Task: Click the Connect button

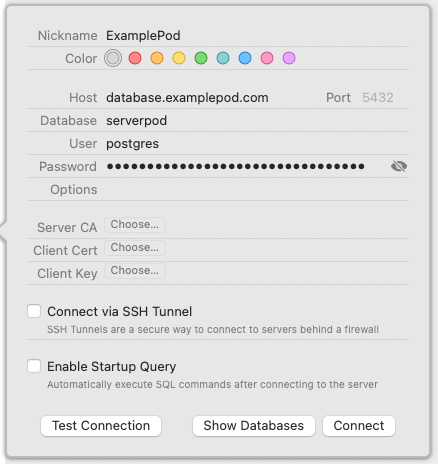Action: [359, 426]
